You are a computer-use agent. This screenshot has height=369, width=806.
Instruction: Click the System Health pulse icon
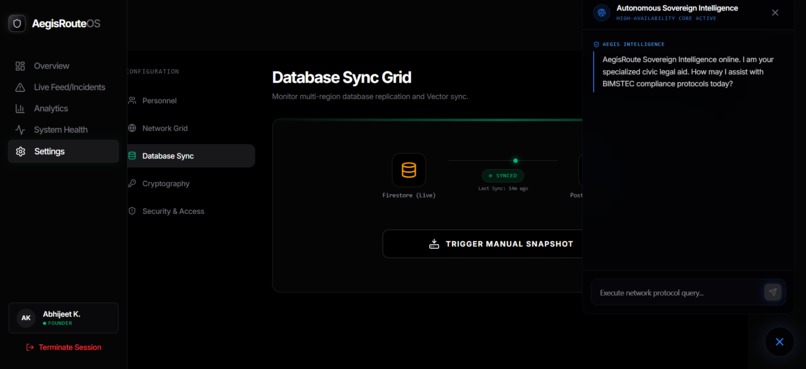point(20,130)
